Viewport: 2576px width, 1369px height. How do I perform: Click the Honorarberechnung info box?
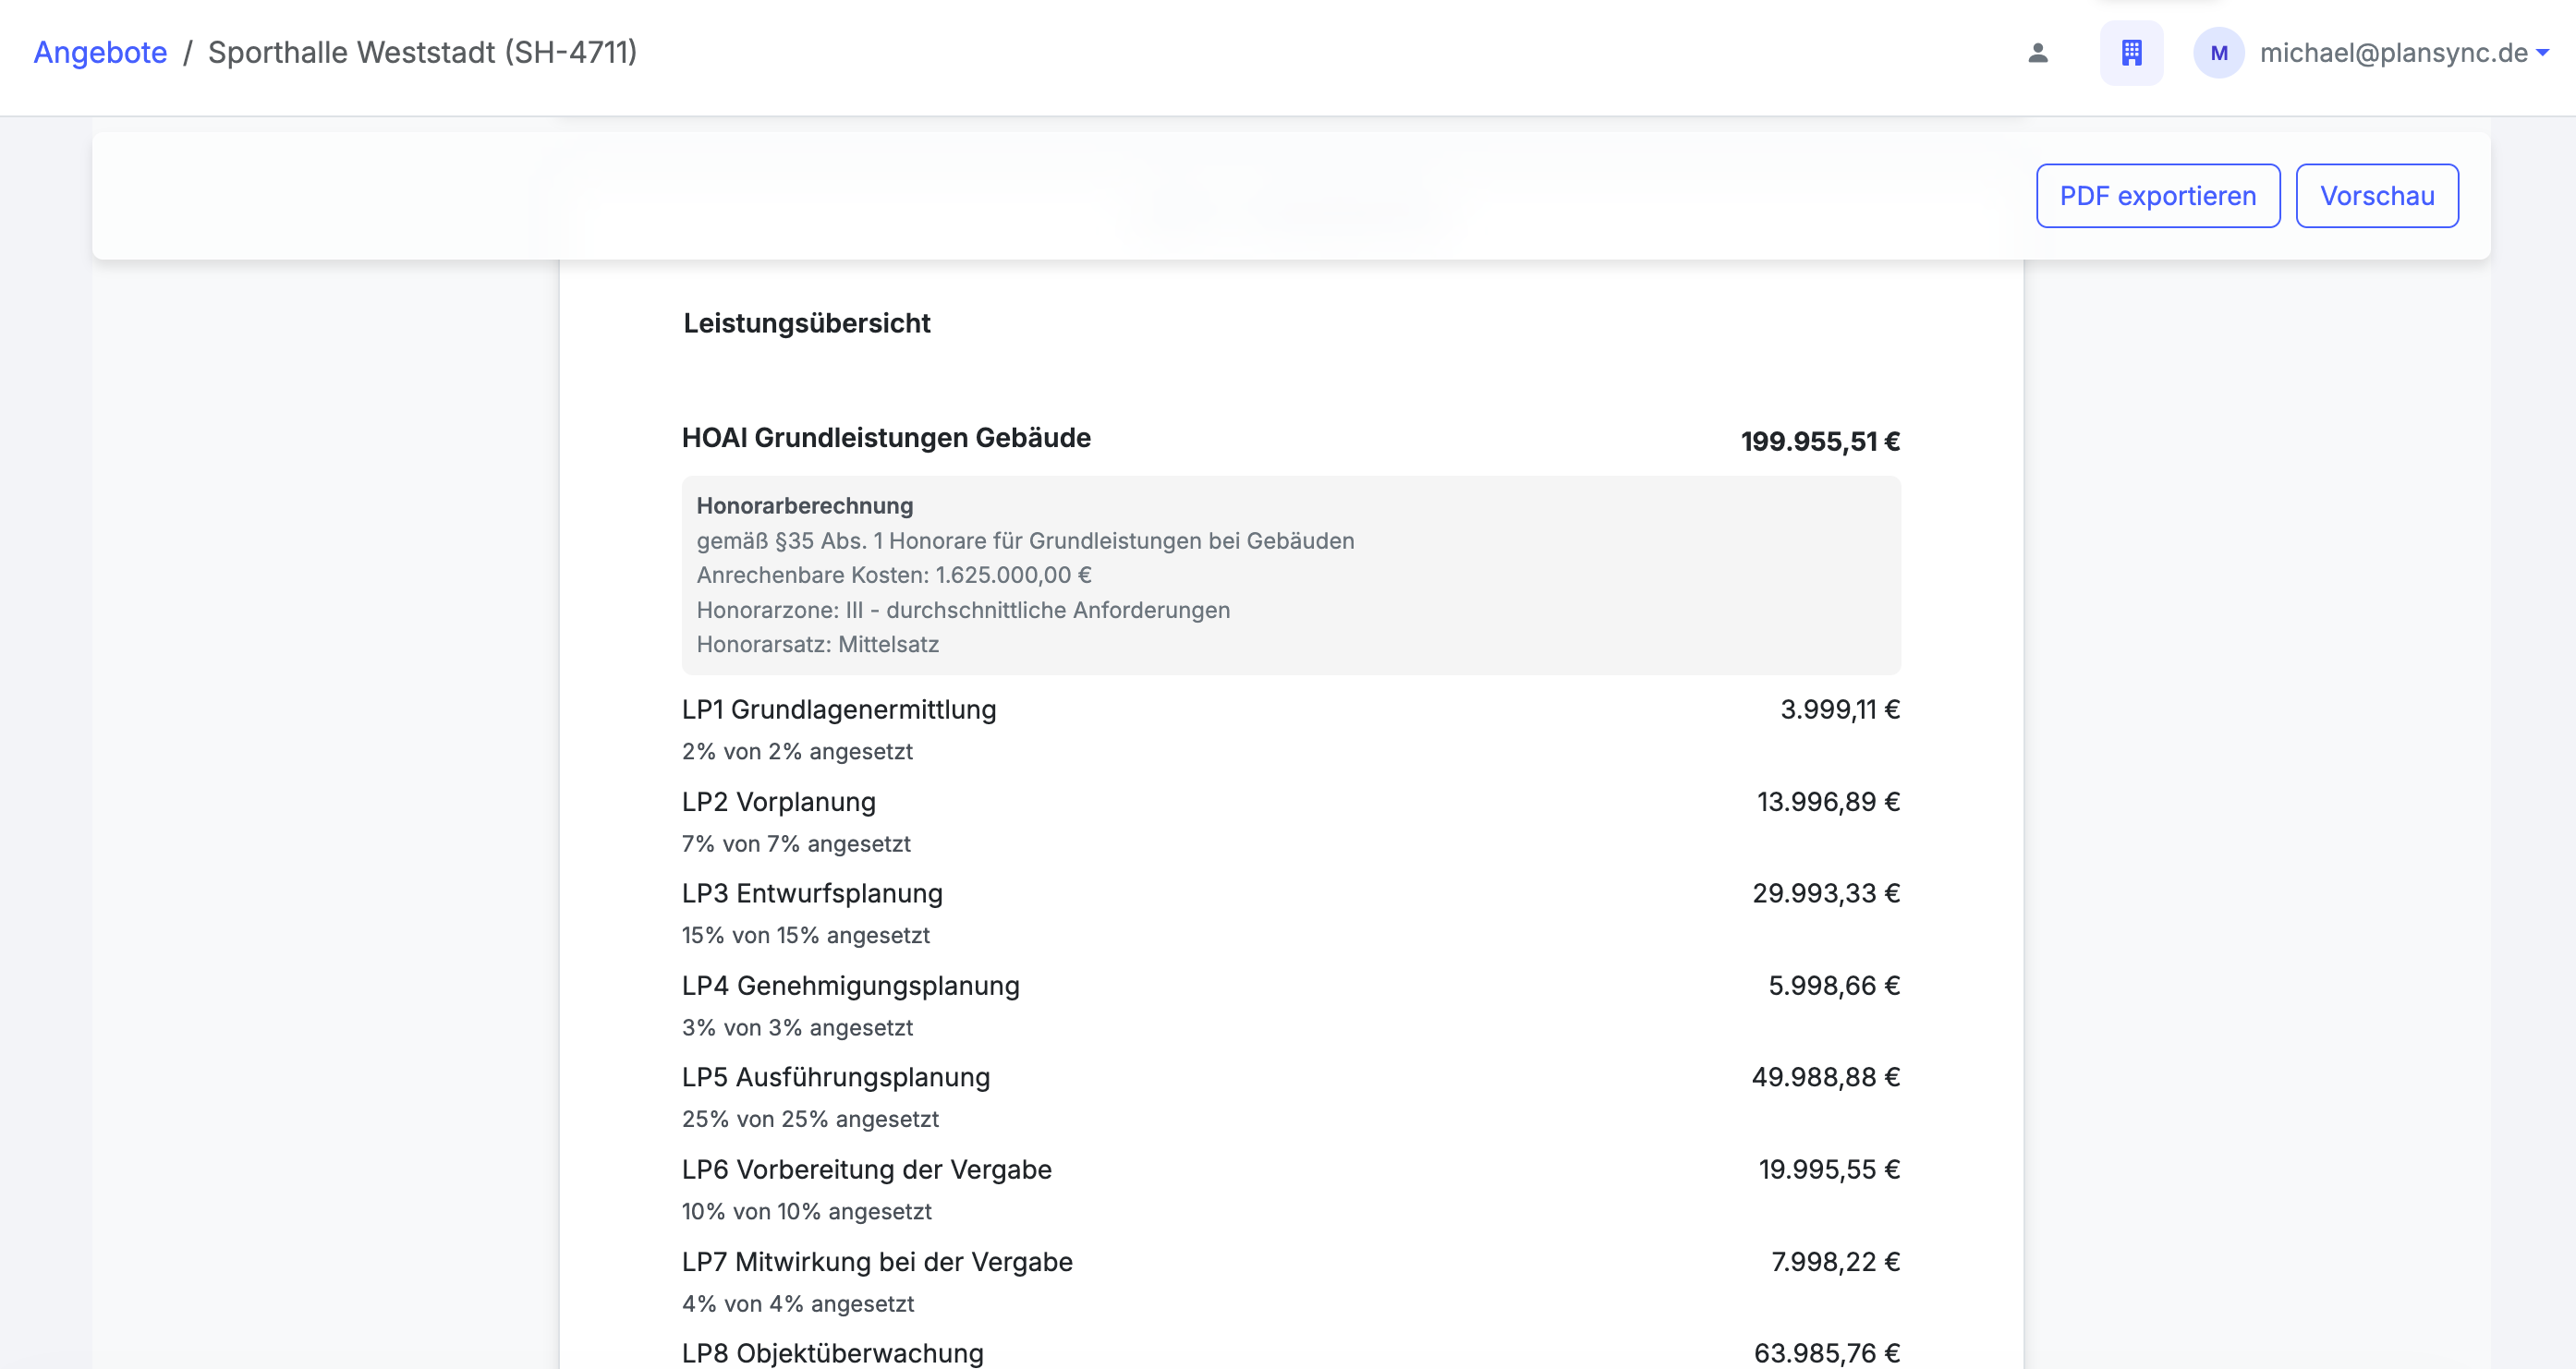coord(1290,575)
